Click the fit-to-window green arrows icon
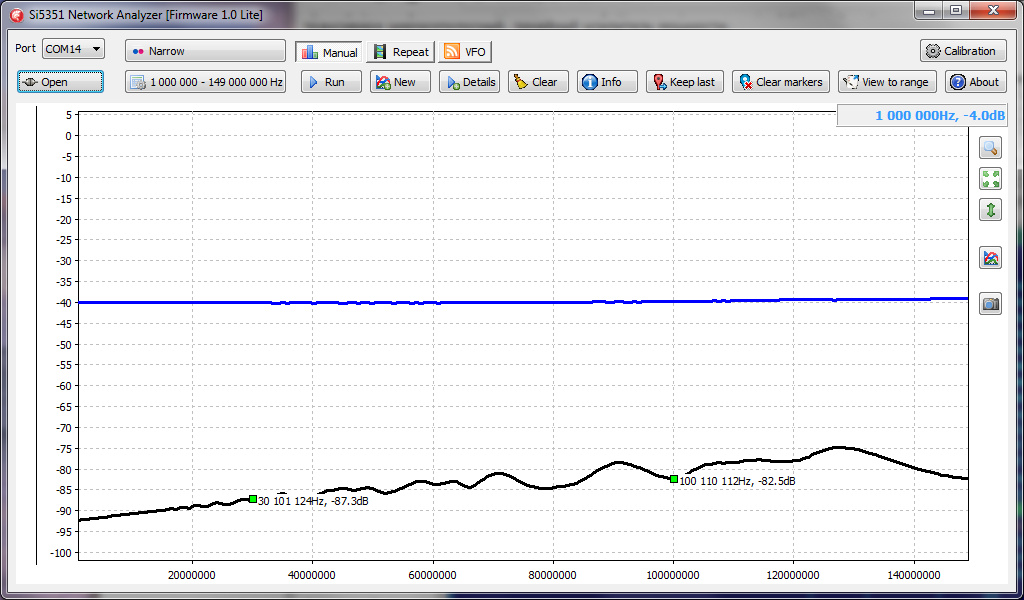 [x=990, y=179]
